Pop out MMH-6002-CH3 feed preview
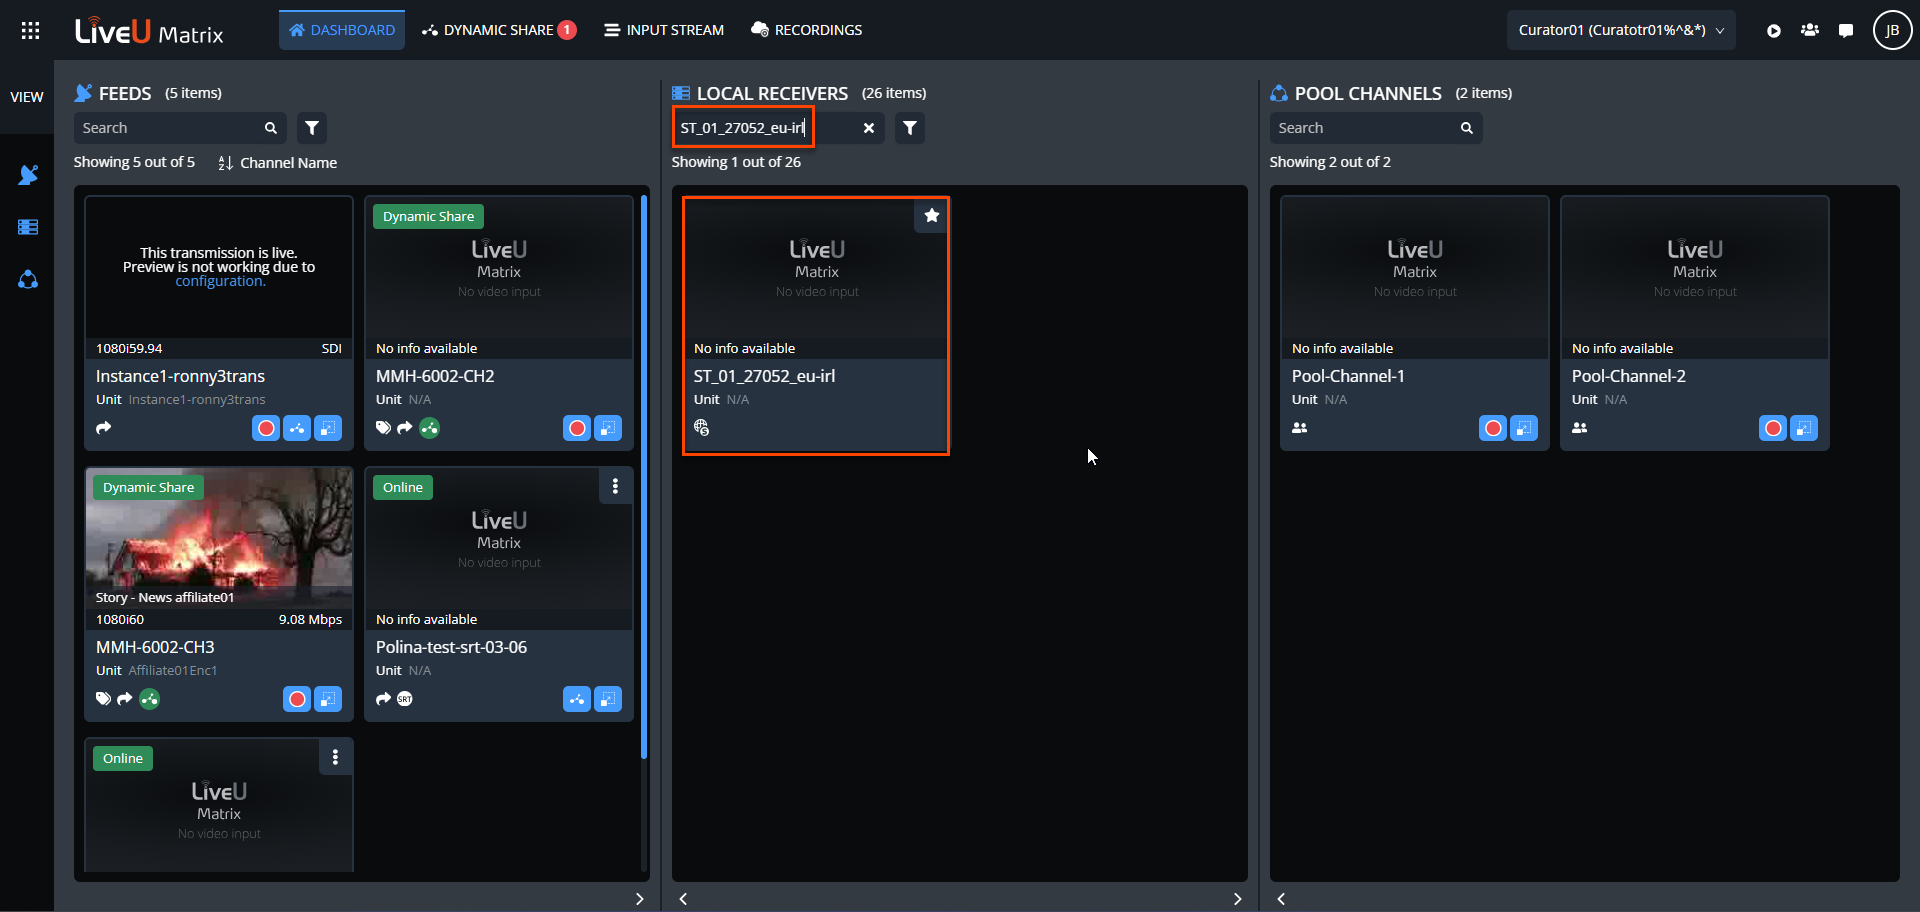Screen dimensions: 1920x912 [328, 699]
